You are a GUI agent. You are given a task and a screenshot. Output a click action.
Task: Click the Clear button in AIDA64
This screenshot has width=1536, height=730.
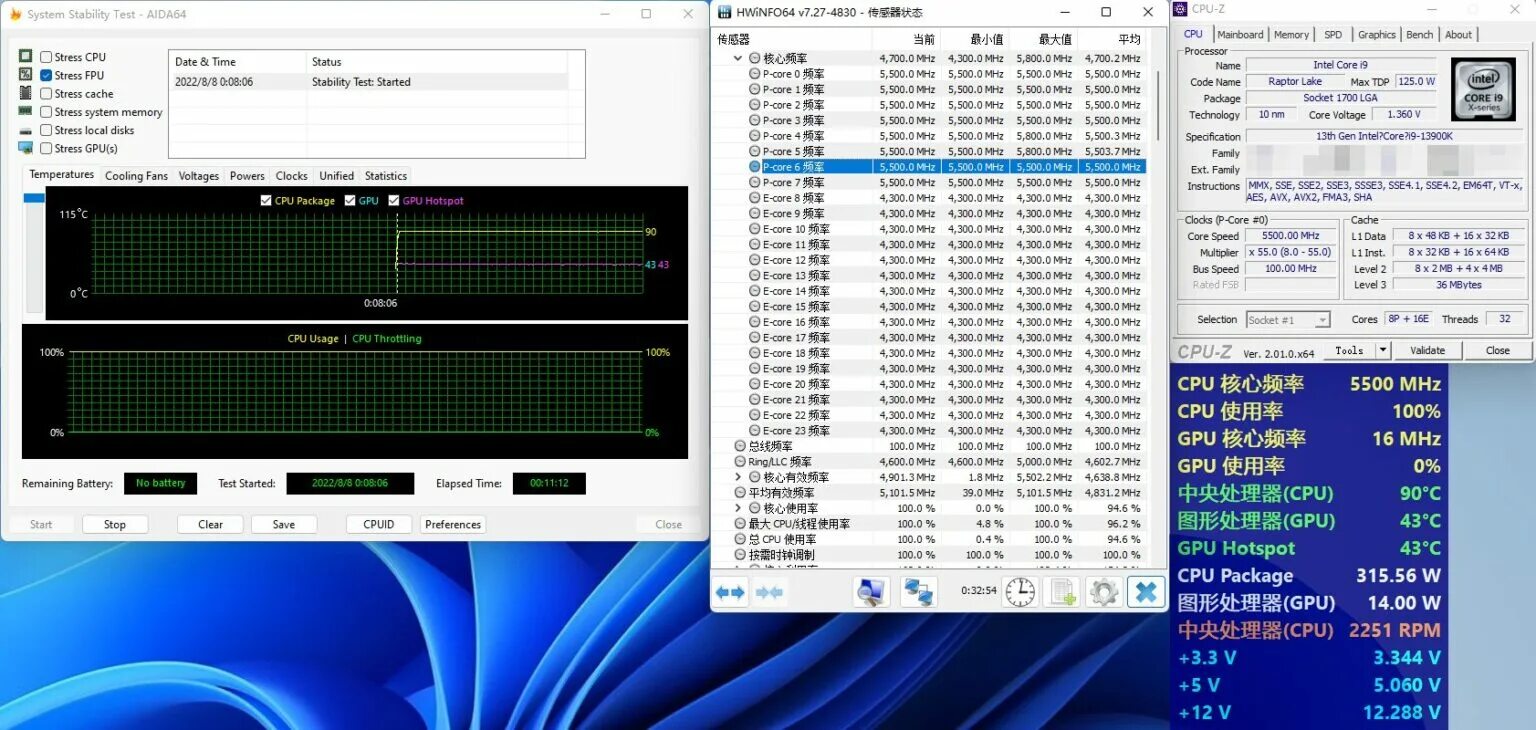pos(210,524)
